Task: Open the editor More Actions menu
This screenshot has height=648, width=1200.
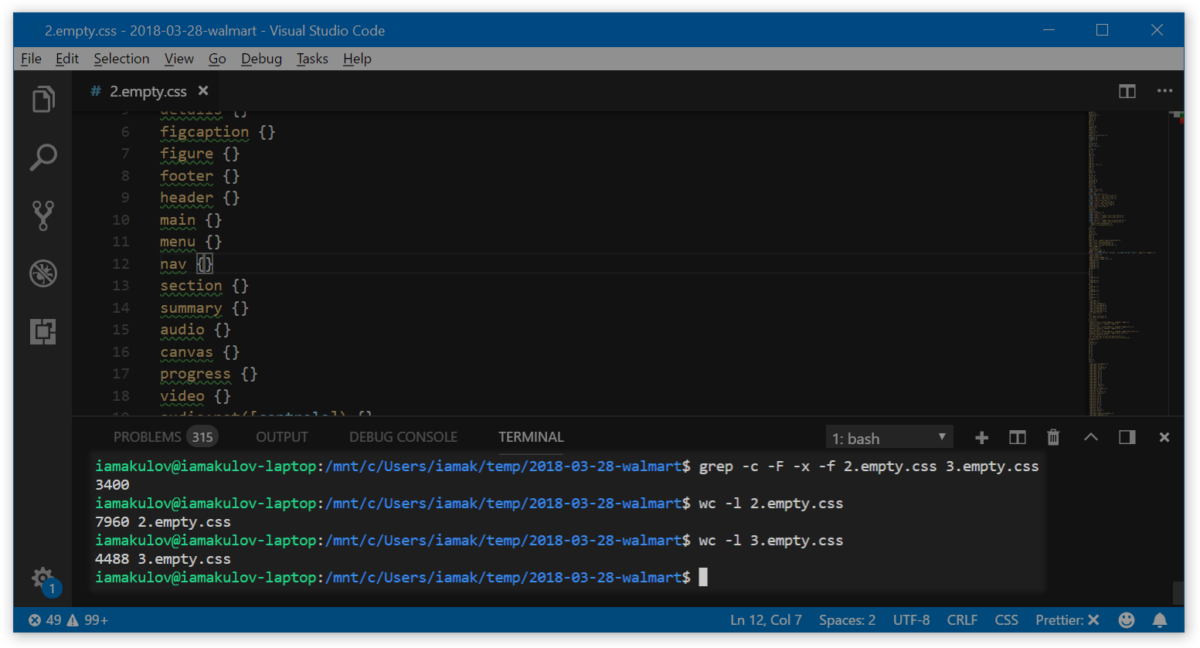Action: click(x=1165, y=91)
